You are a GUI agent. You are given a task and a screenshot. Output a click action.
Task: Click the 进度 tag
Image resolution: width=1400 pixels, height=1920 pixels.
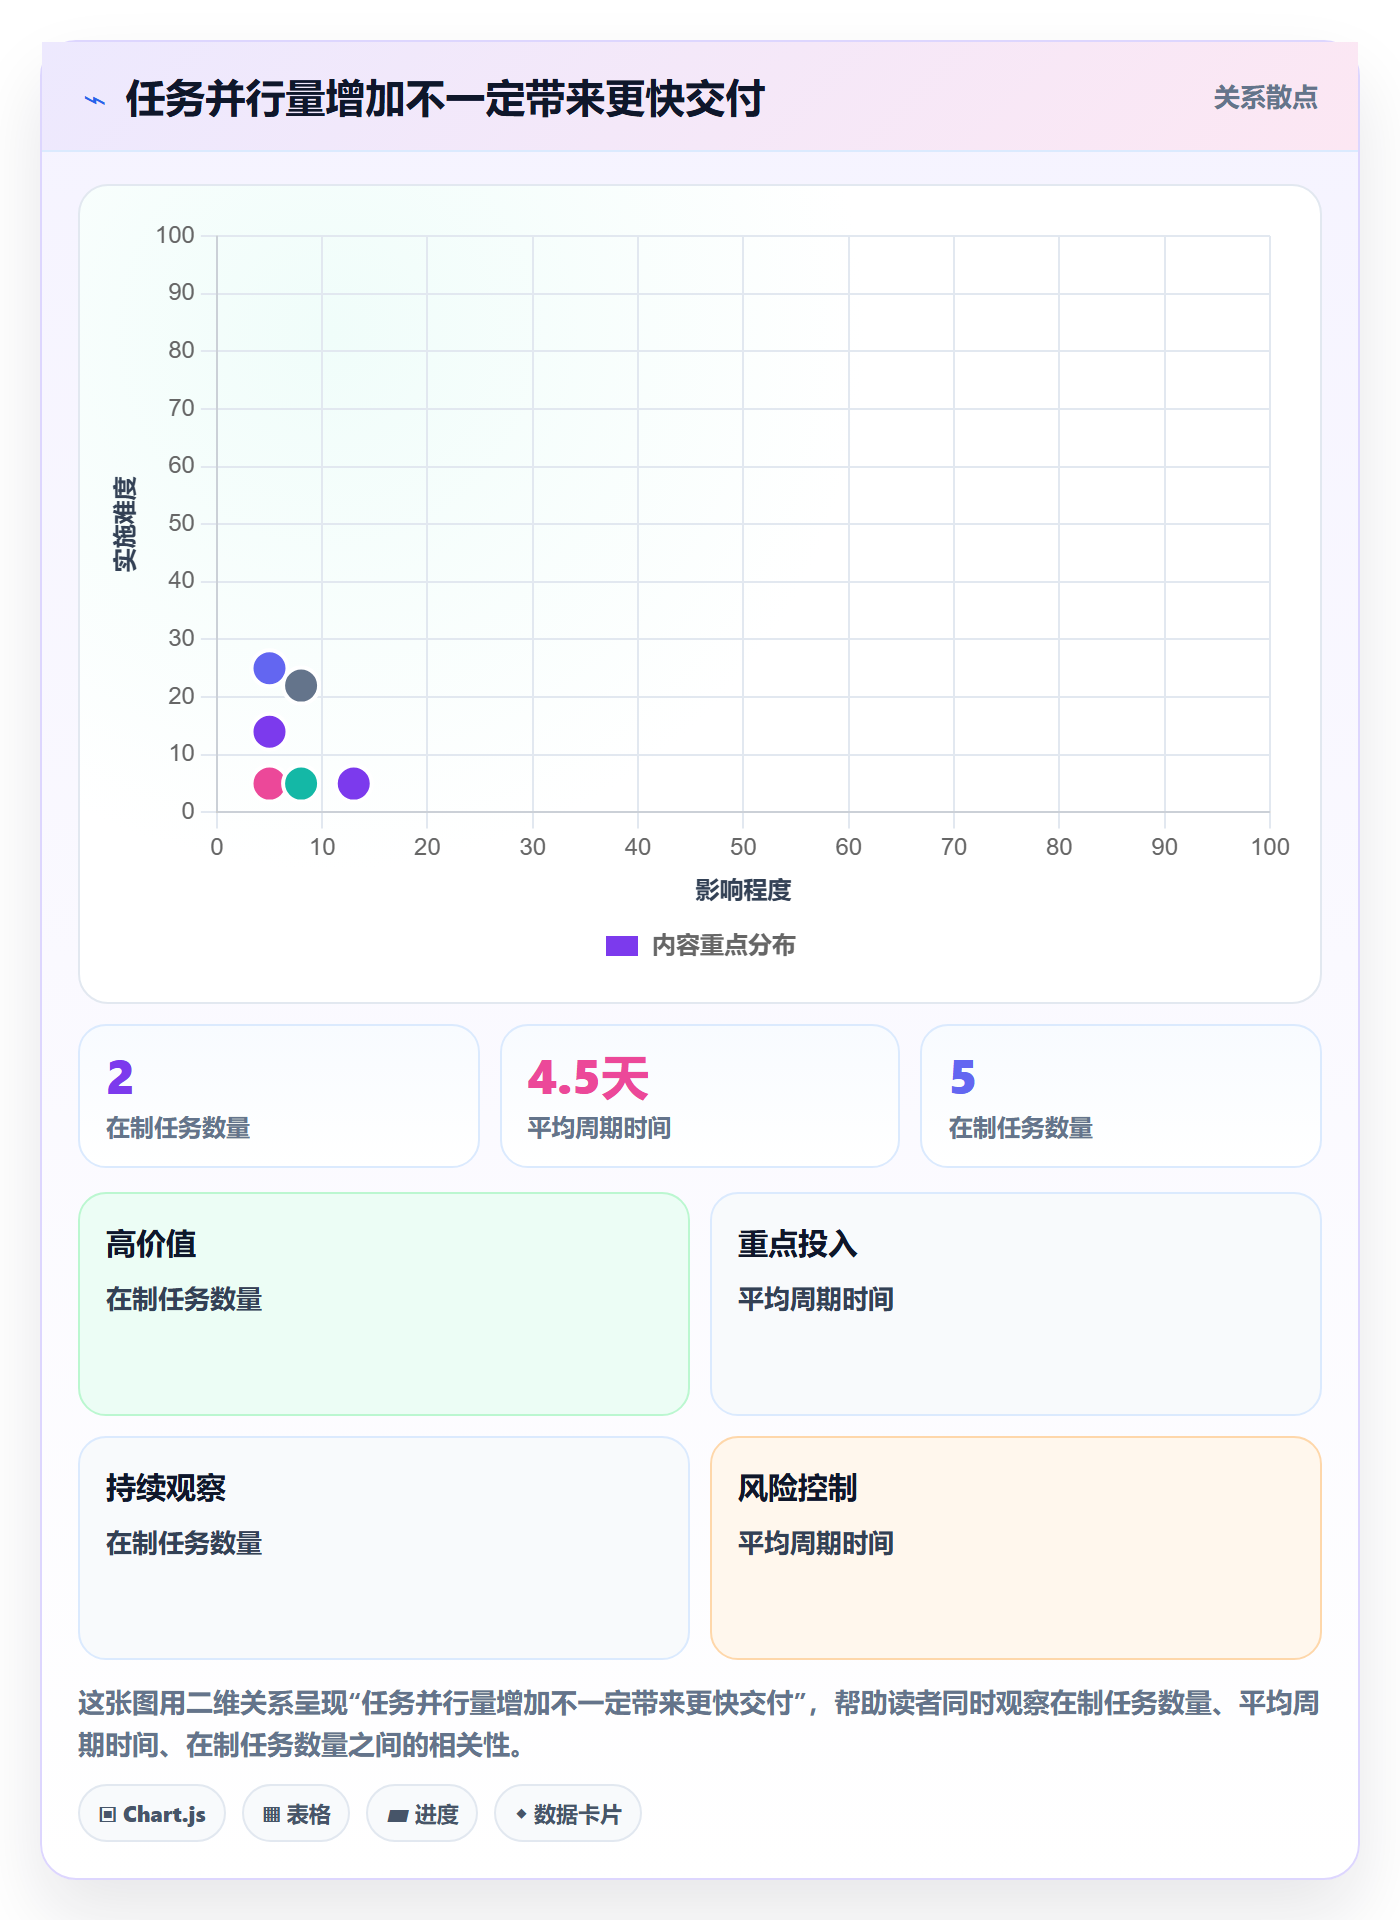tap(422, 1813)
